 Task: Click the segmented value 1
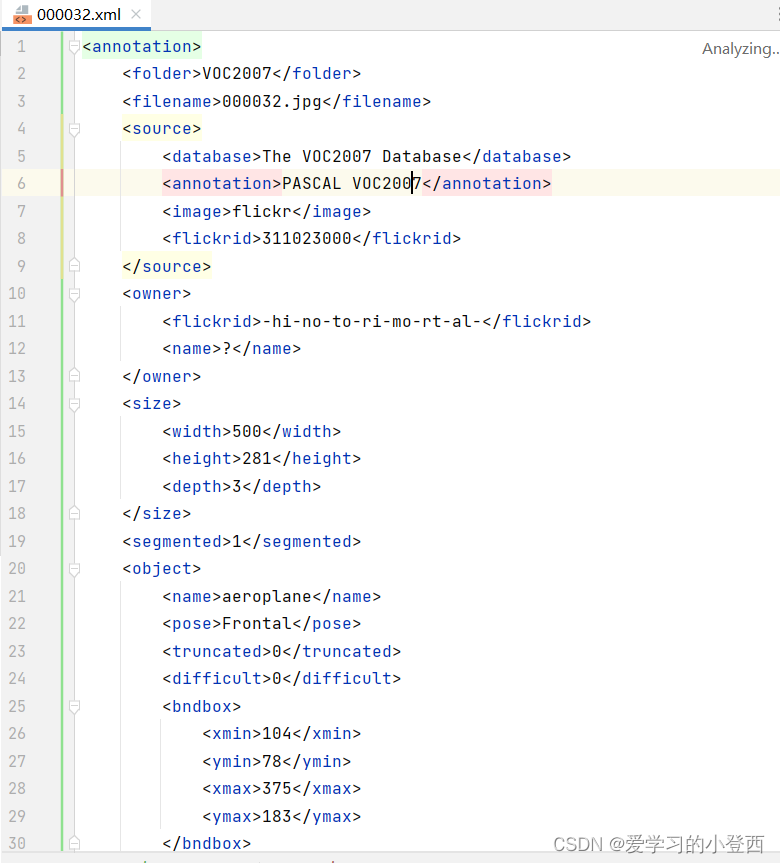click(237, 542)
